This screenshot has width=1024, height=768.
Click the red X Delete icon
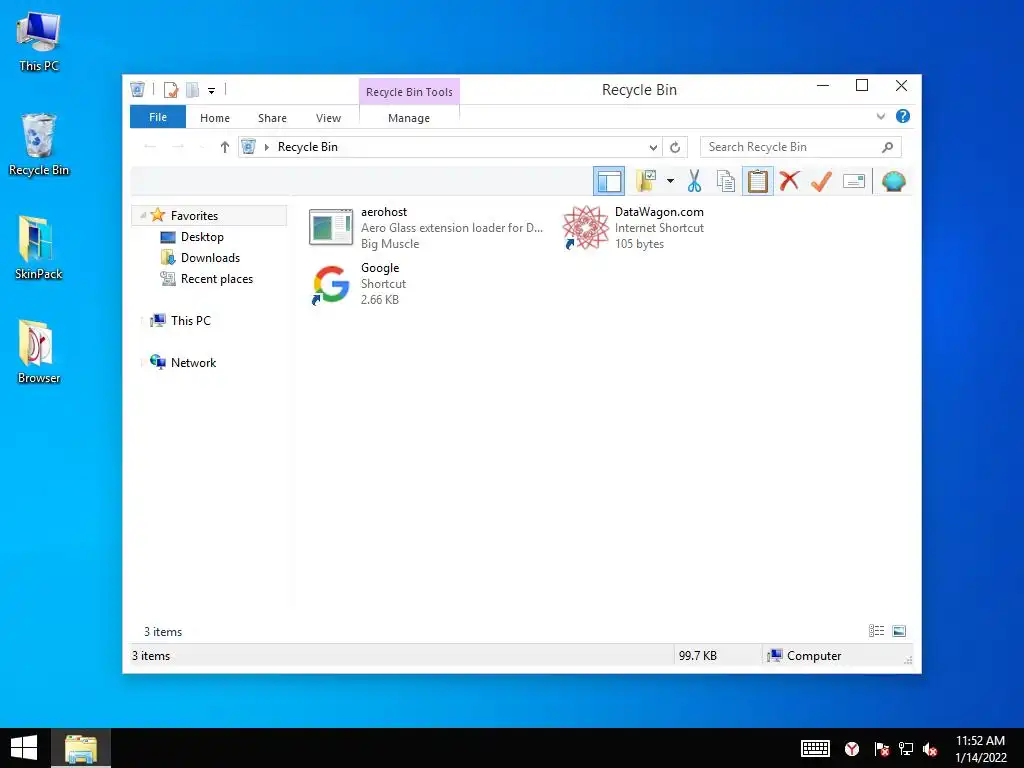[x=790, y=180]
